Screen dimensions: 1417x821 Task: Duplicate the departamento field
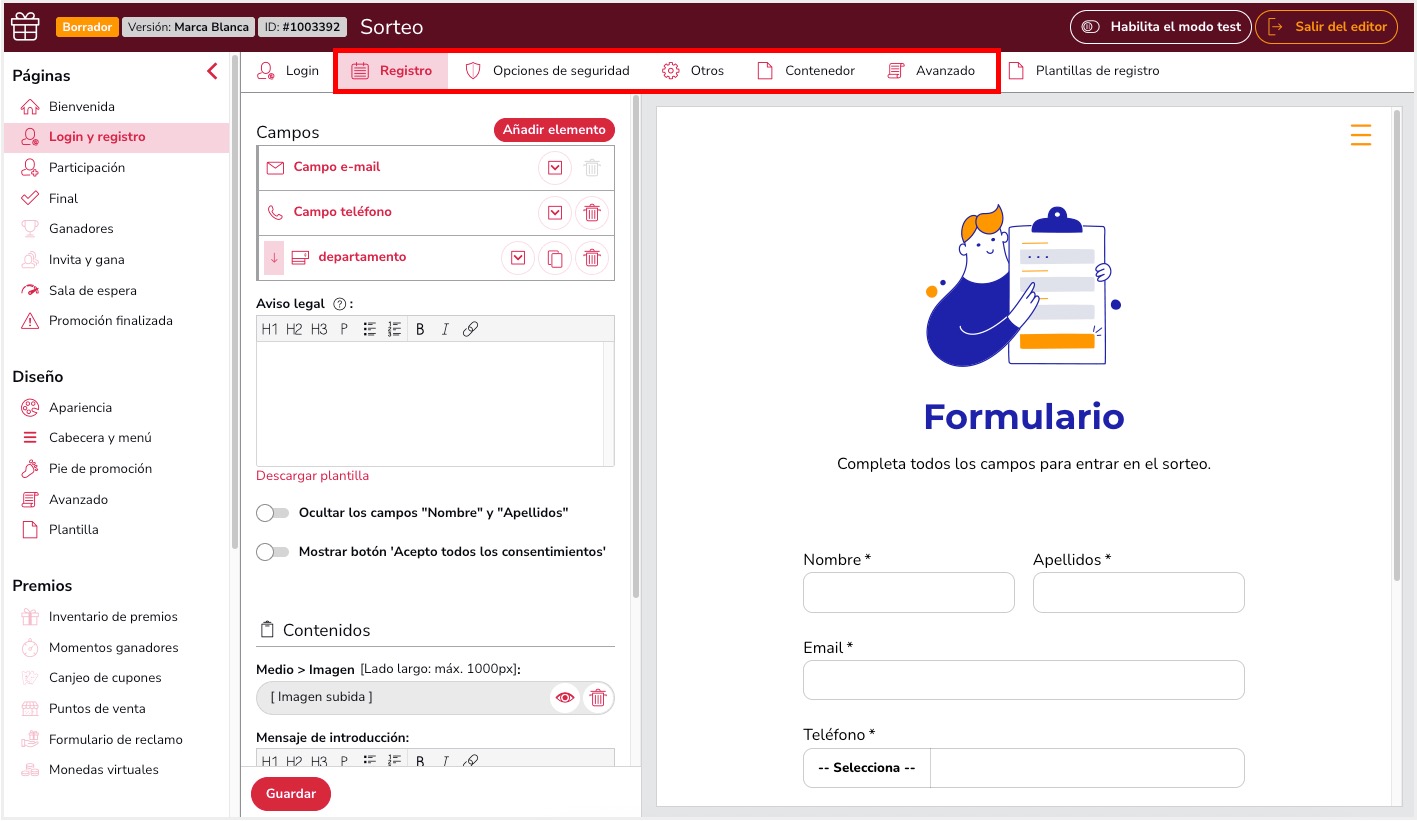[554, 257]
